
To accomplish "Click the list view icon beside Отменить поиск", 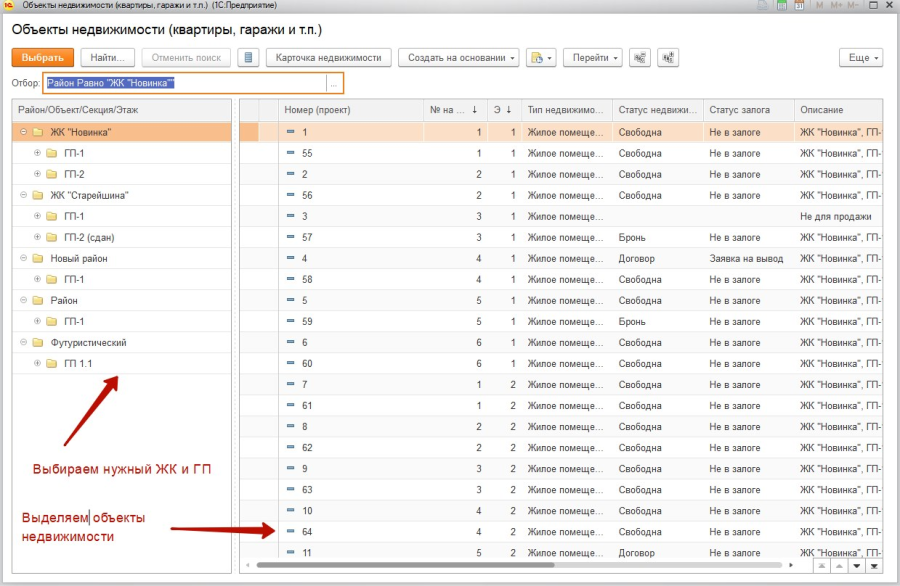I will (x=249, y=58).
